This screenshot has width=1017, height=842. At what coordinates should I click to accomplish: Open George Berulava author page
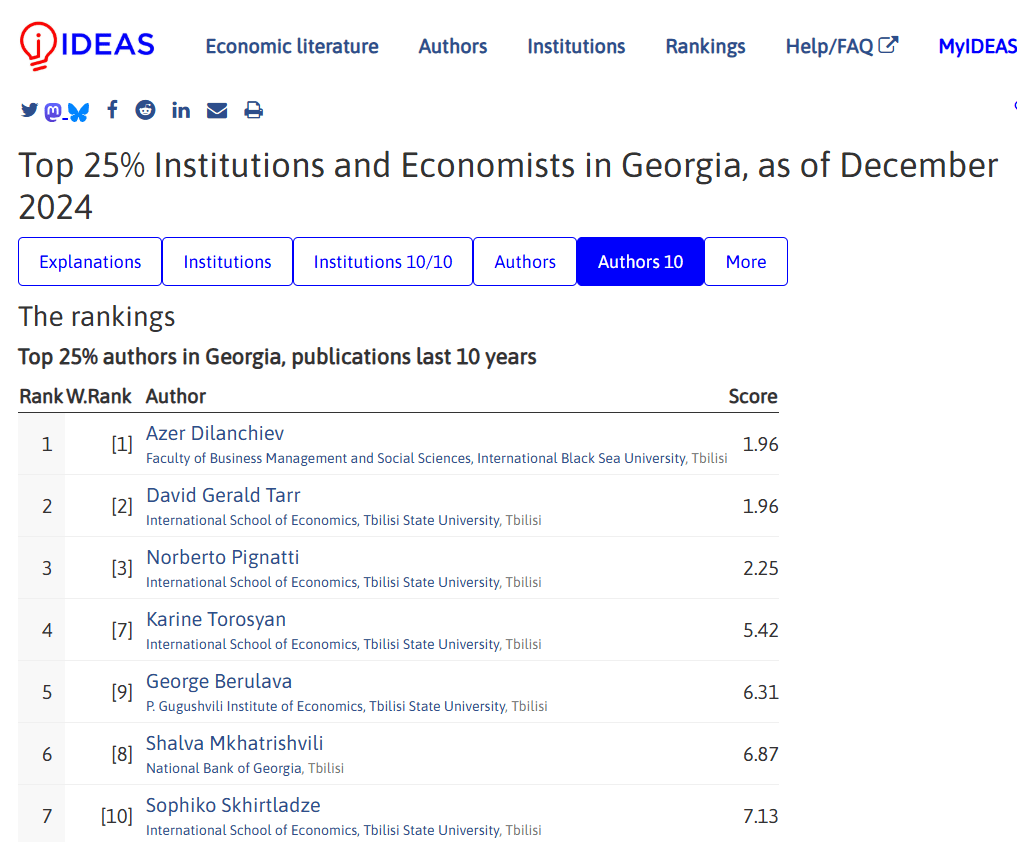point(219,681)
